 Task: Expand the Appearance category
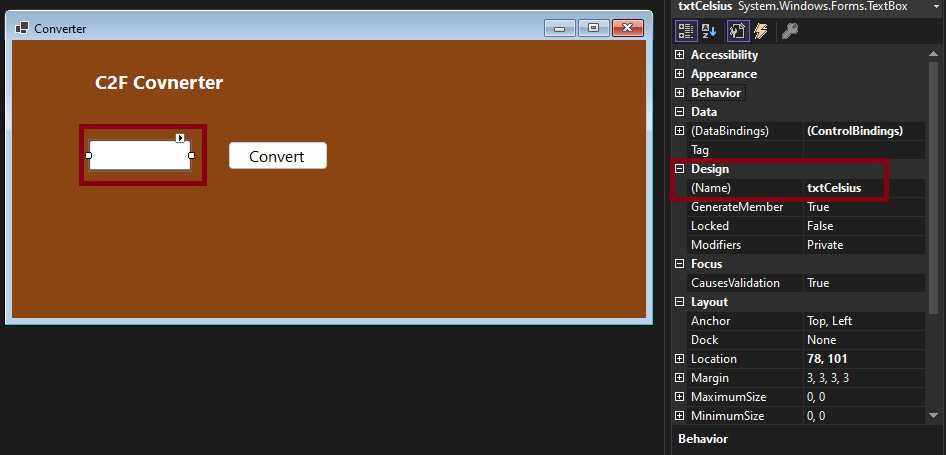pos(680,74)
